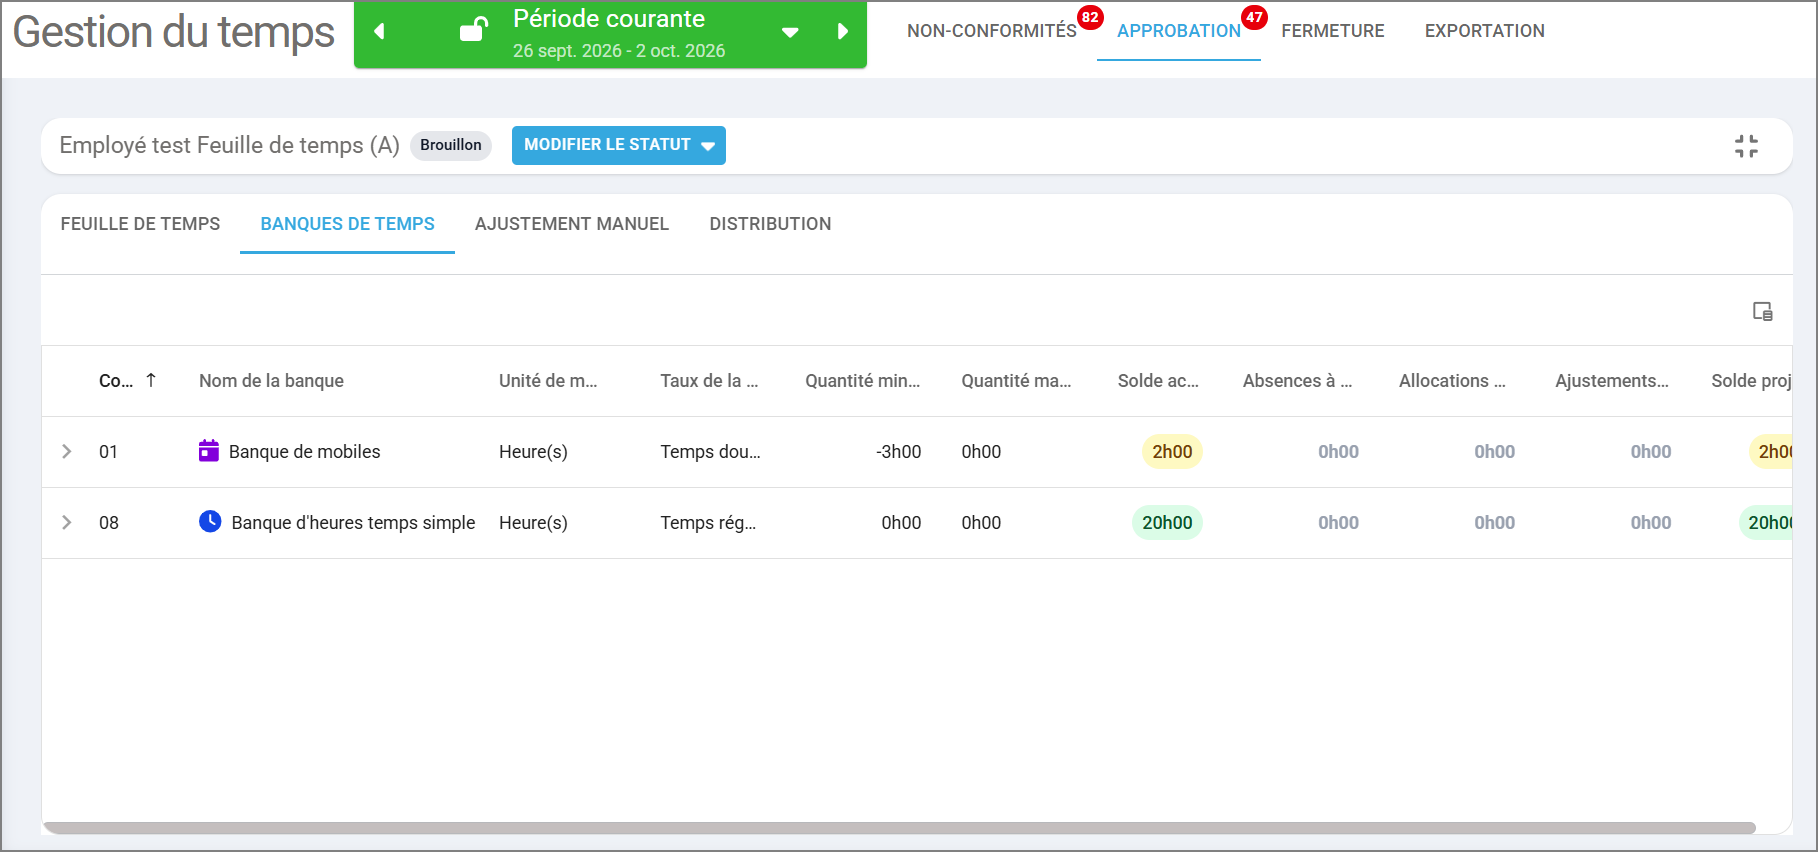The image size is (1818, 852).
Task: Click the Période courante label
Action: (x=609, y=19)
